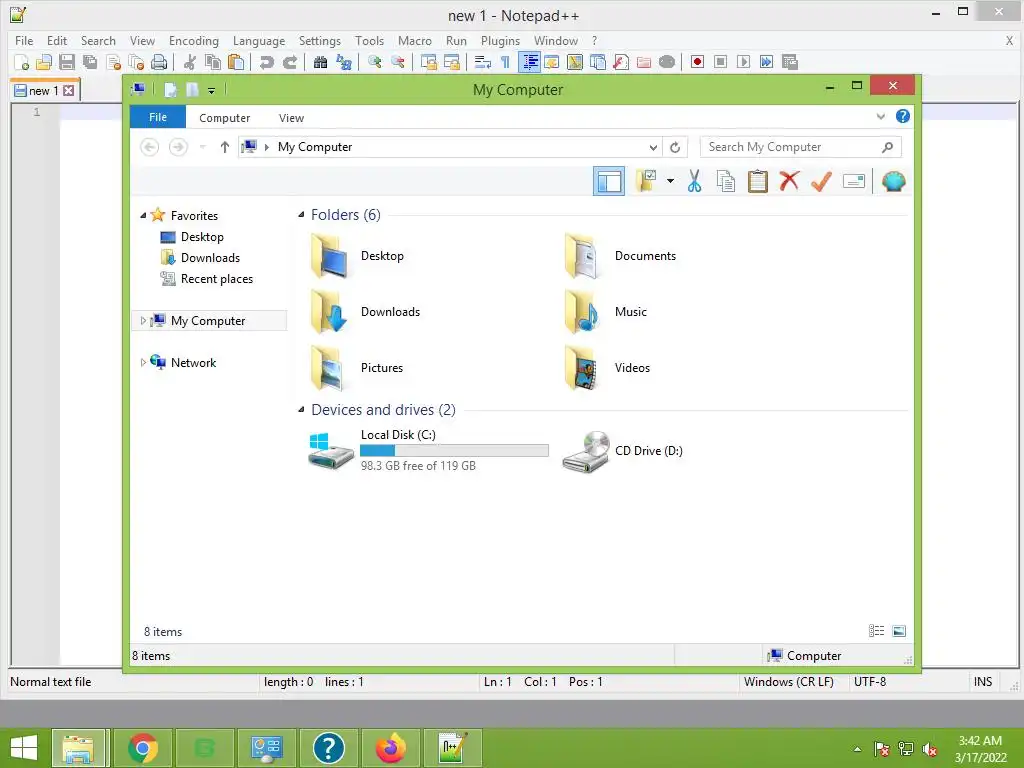Expand Network in navigation pane
Viewport: 1024px width, 768px height.
[142, 362]
